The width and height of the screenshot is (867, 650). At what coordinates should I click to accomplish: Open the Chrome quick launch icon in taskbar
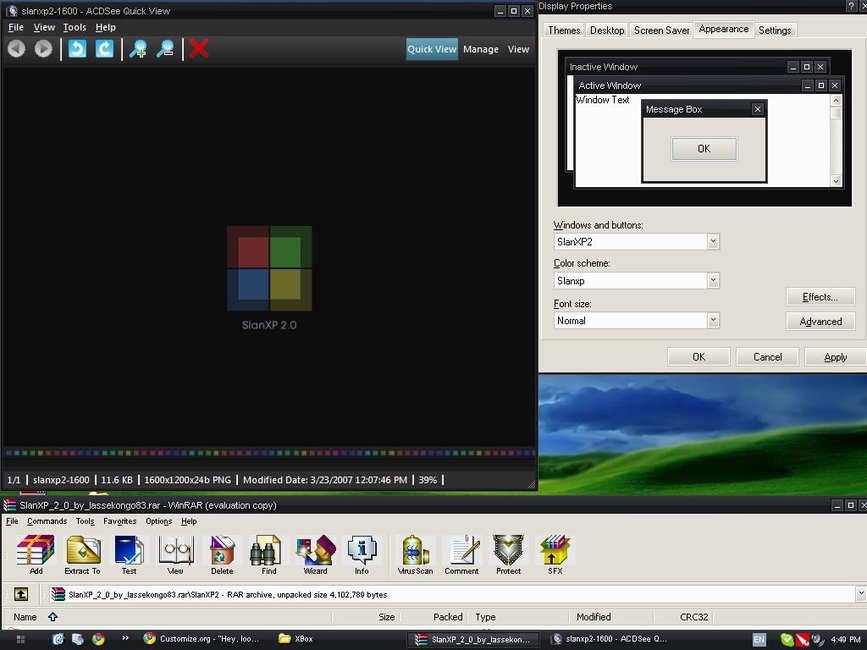tap(98, 639)
